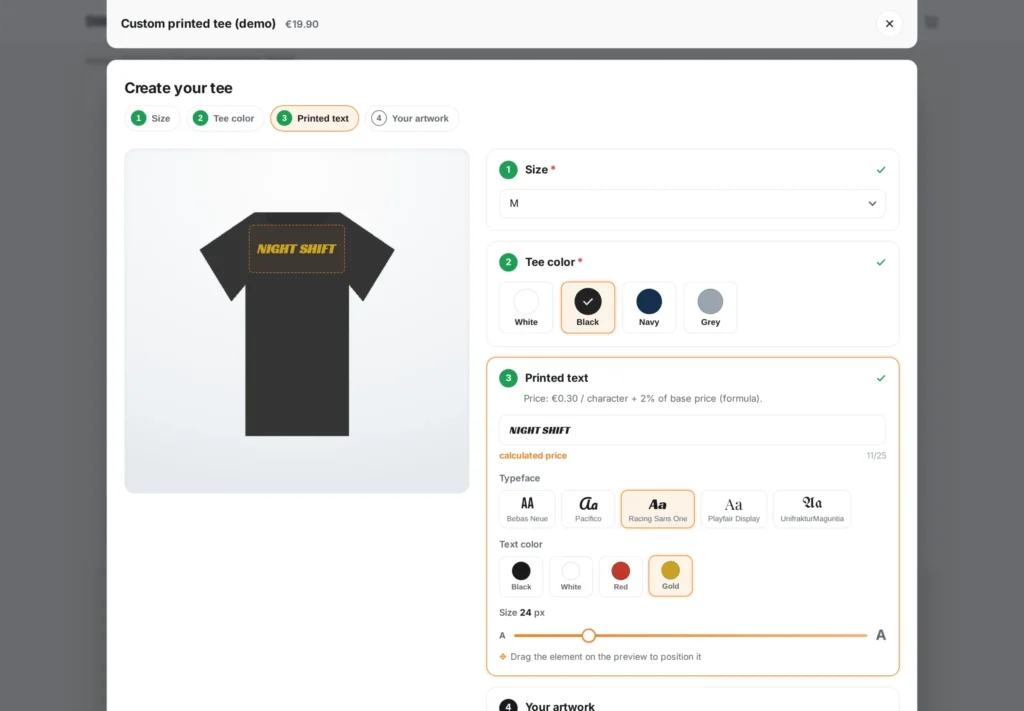Click the Printed text section green checkmark
1024x711 pixels.
(x=880, y=378)
